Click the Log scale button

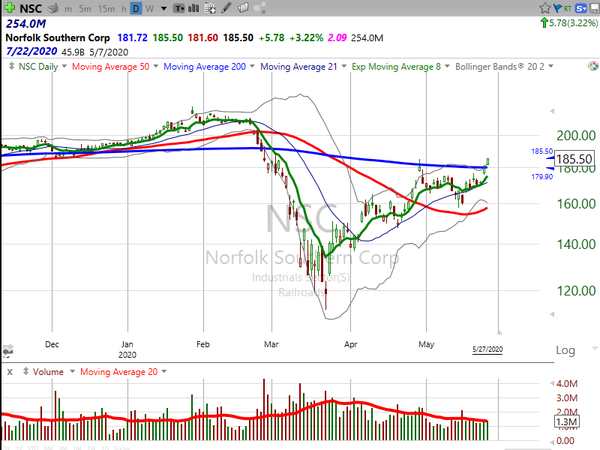(x=565, y=350)
